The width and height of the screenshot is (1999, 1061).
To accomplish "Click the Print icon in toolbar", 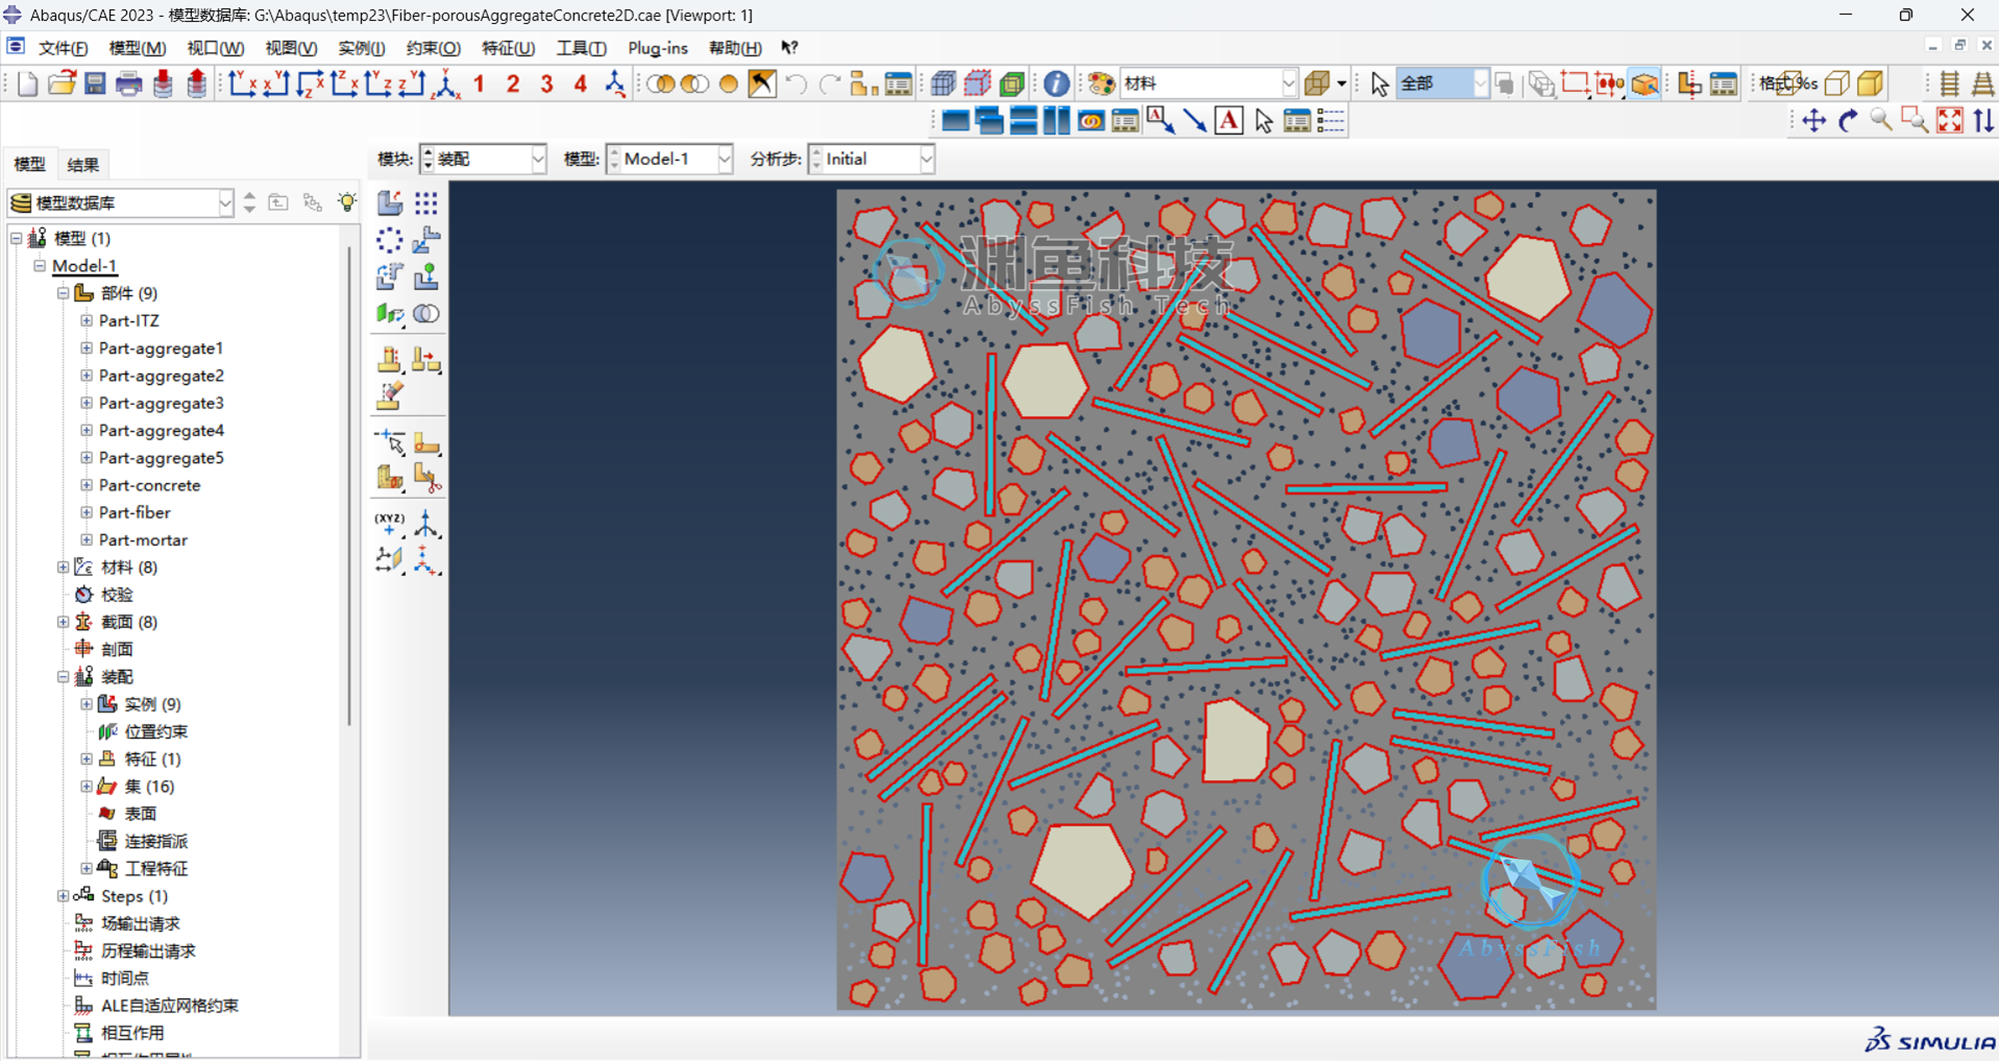I will click(x=129, y=84).
